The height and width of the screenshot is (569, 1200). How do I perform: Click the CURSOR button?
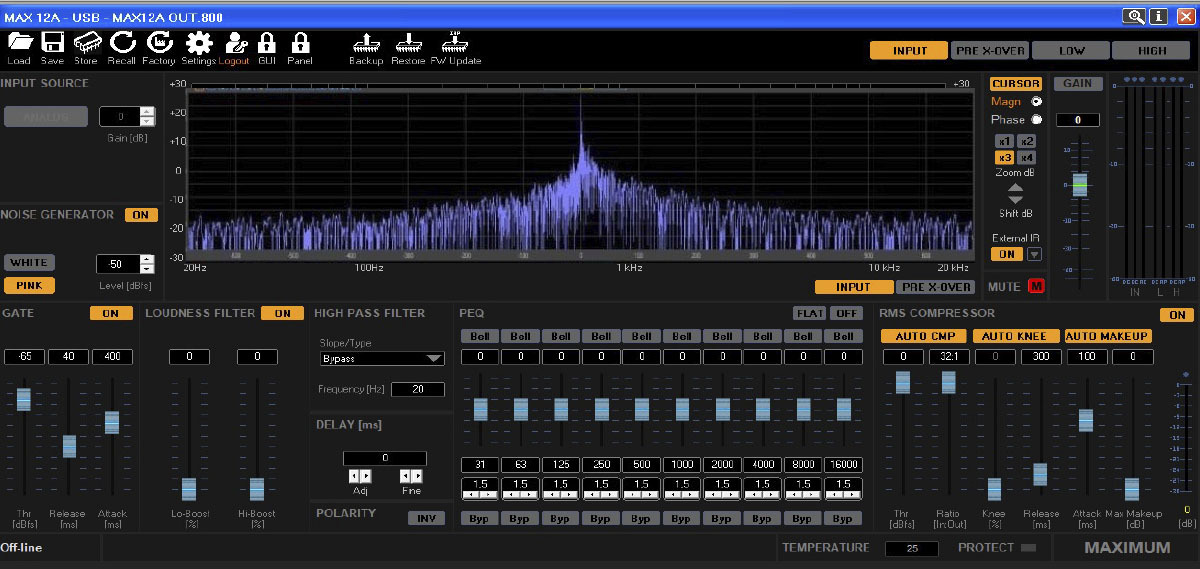1016,84
